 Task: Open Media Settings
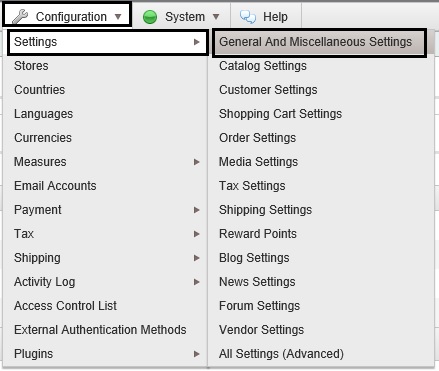click(x=321, y=162)
